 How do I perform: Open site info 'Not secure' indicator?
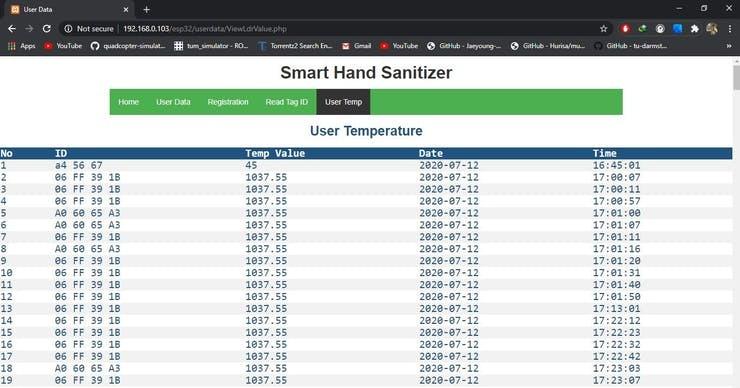tap(89, 29)
